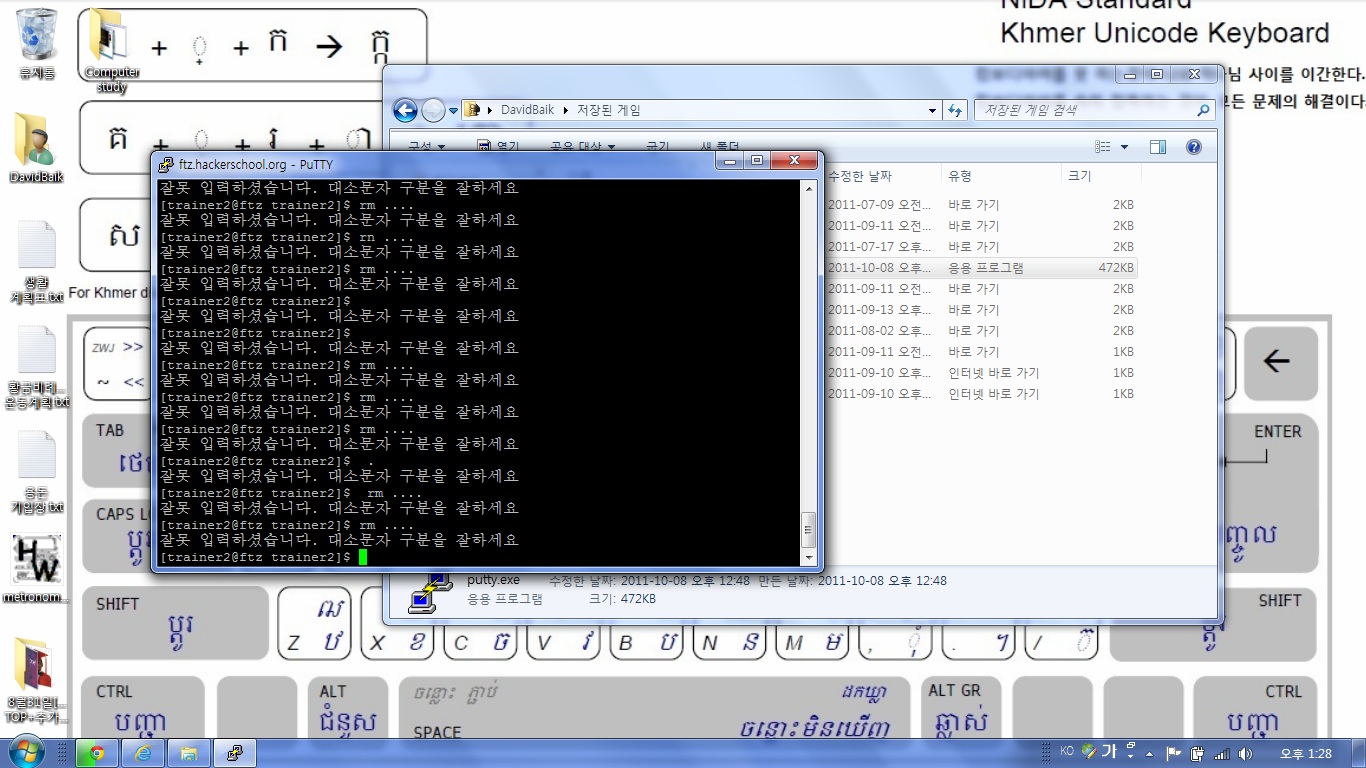Show hidden tray icons arrow
Viewport: 1366px width, 768px height.
(1149, 753)
